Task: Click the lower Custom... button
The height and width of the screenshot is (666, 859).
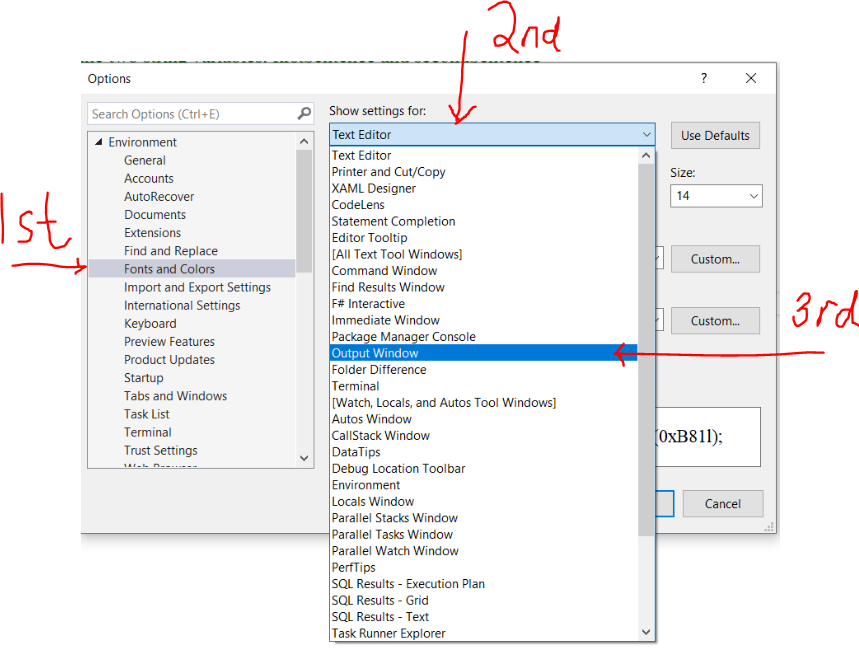Action: 715,321
